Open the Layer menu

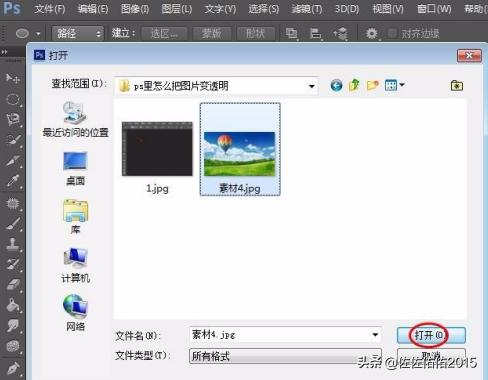(177, 9)
